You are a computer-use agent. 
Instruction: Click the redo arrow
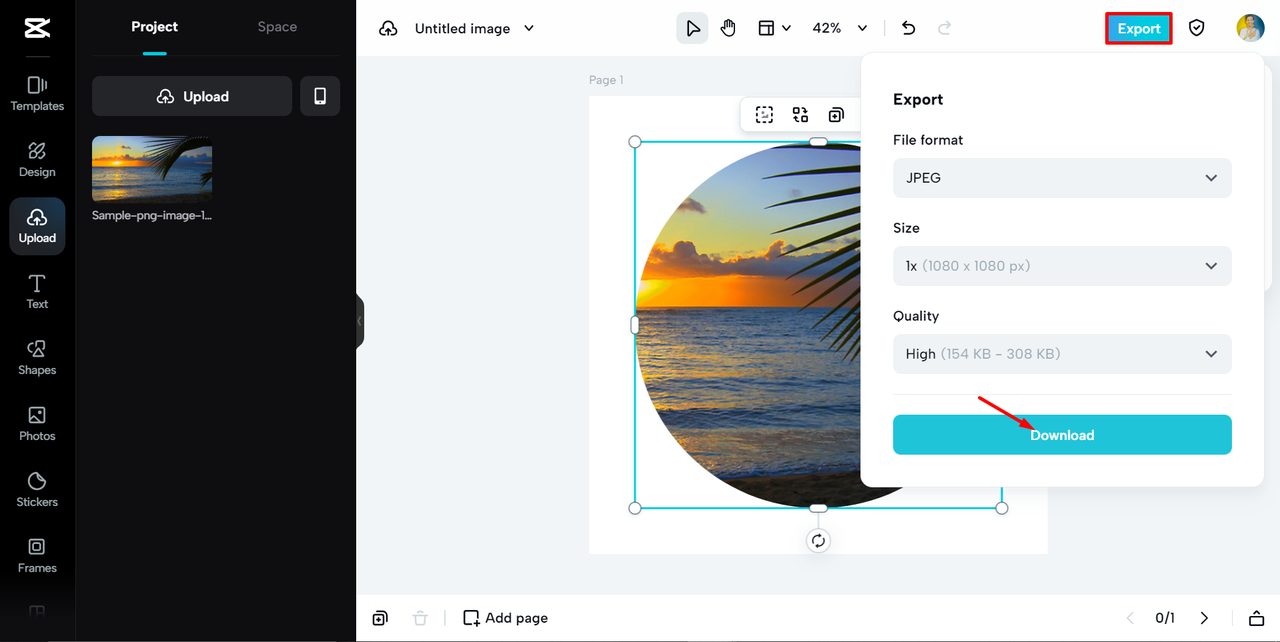pos(944,28)
